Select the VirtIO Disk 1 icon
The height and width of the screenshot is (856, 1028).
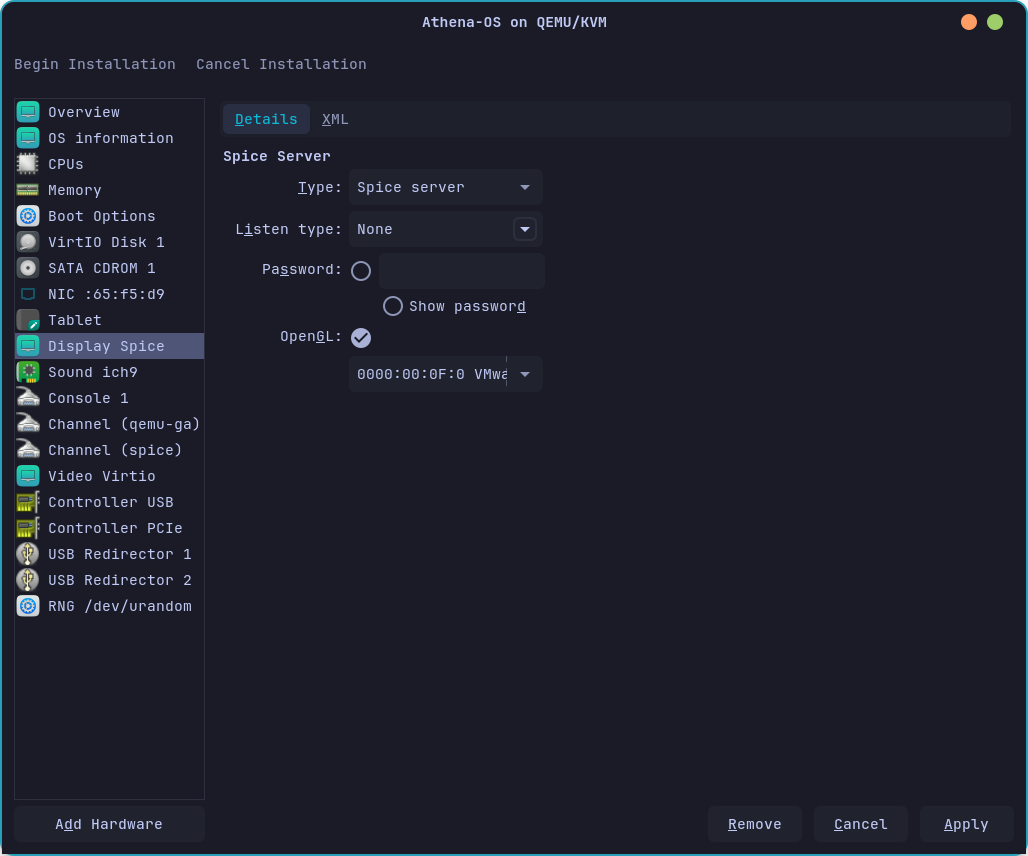tap(27, 242)
